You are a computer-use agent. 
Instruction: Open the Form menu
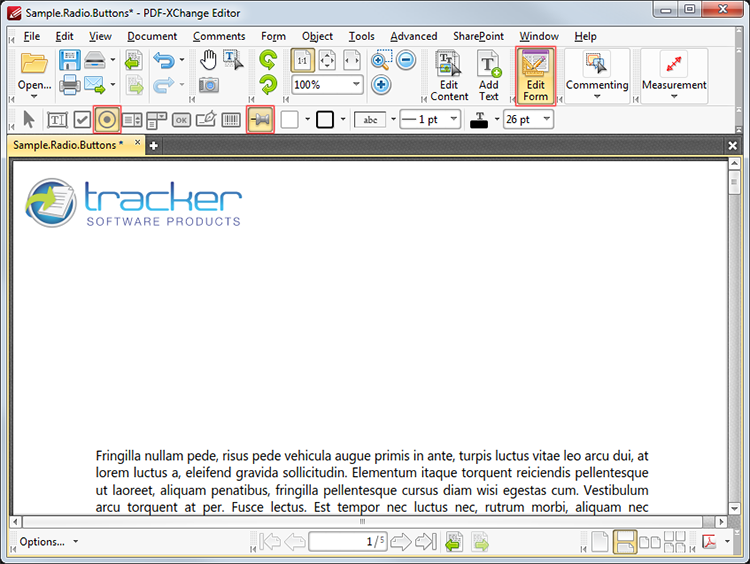click(273, 36)
